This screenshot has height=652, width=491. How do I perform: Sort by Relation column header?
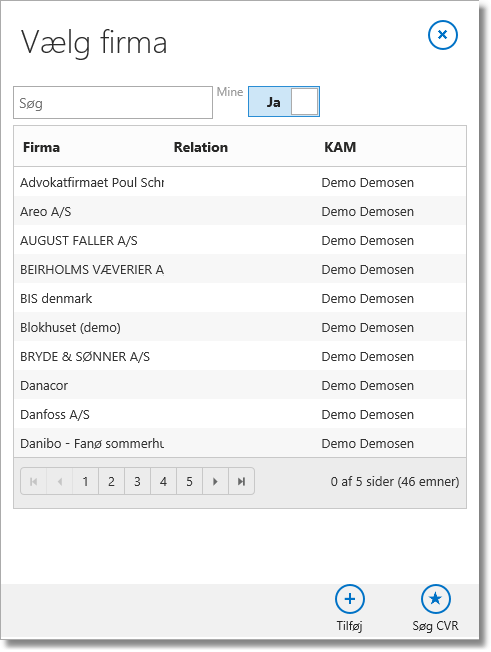point(201,147)
